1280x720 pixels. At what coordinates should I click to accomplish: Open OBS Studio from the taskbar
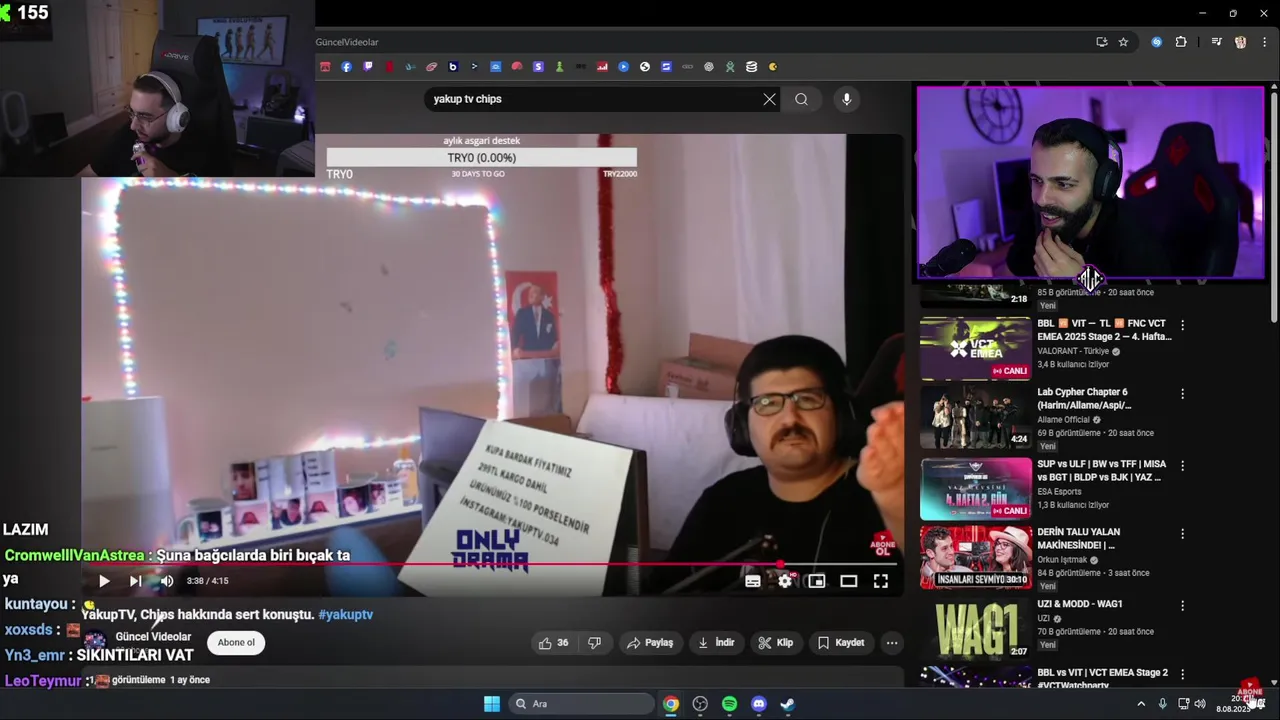pos(700,704)
